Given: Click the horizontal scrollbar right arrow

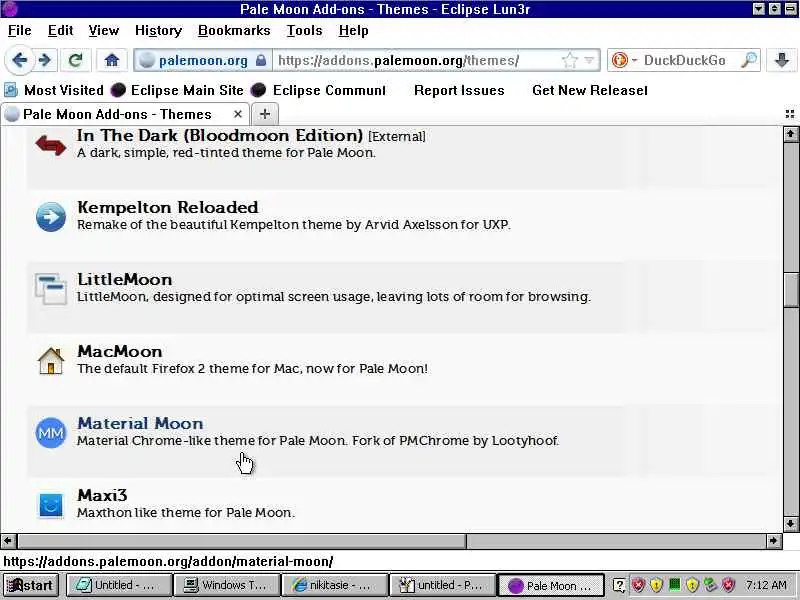Looking at the screenshot, I should 774,540.
